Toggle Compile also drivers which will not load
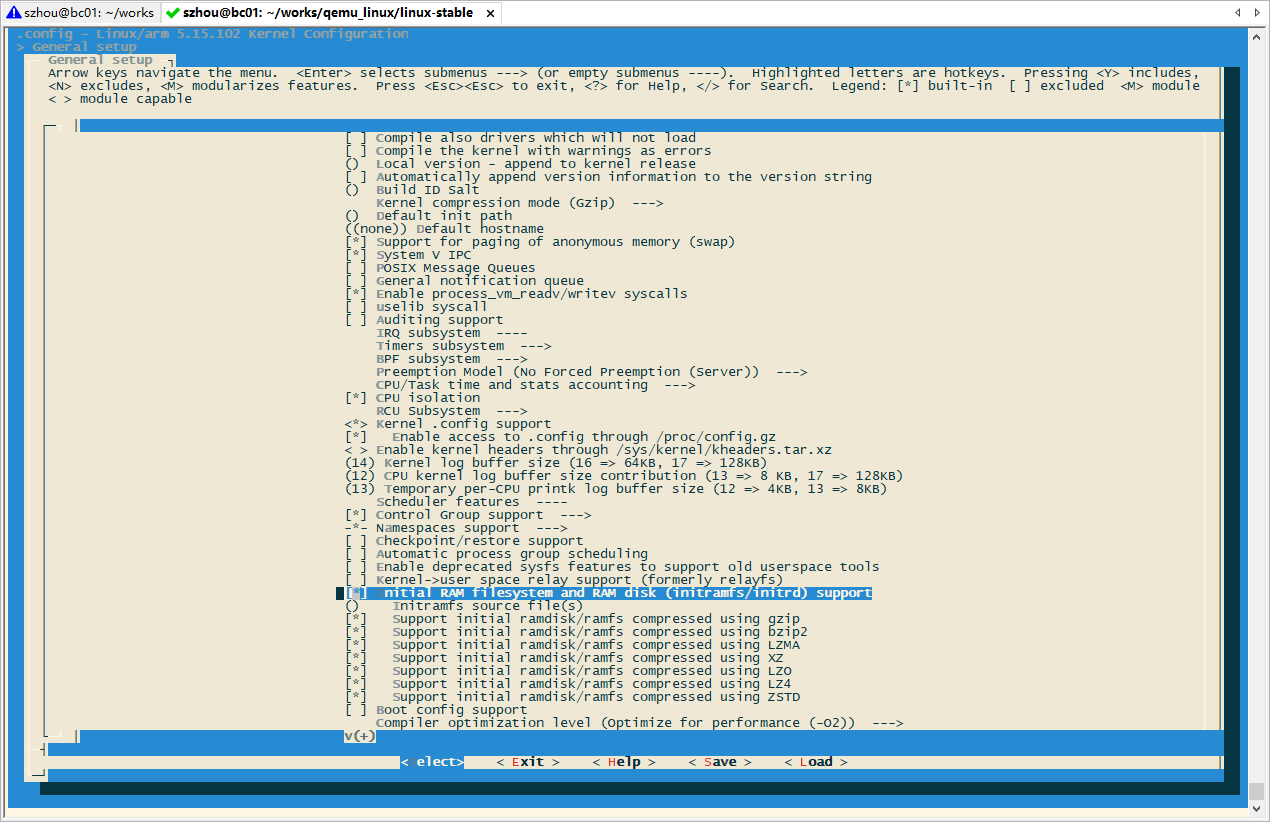The width and height of the screenshot is (1270, 822). point(520,138)
